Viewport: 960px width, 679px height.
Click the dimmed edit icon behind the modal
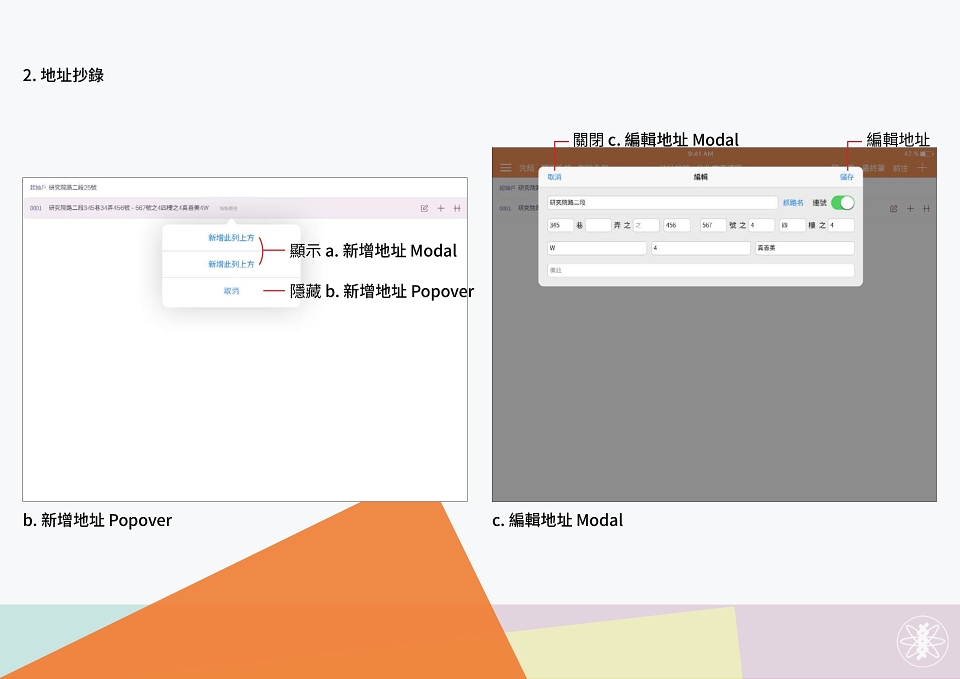(x=893, y=209)
